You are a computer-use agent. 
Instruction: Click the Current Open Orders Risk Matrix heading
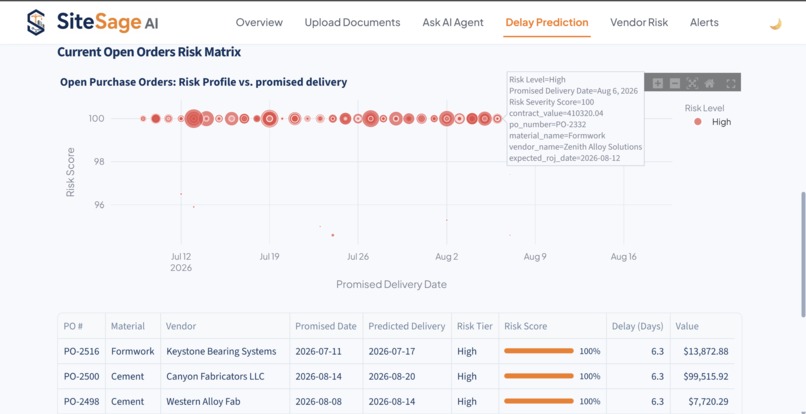coord(149,52)
